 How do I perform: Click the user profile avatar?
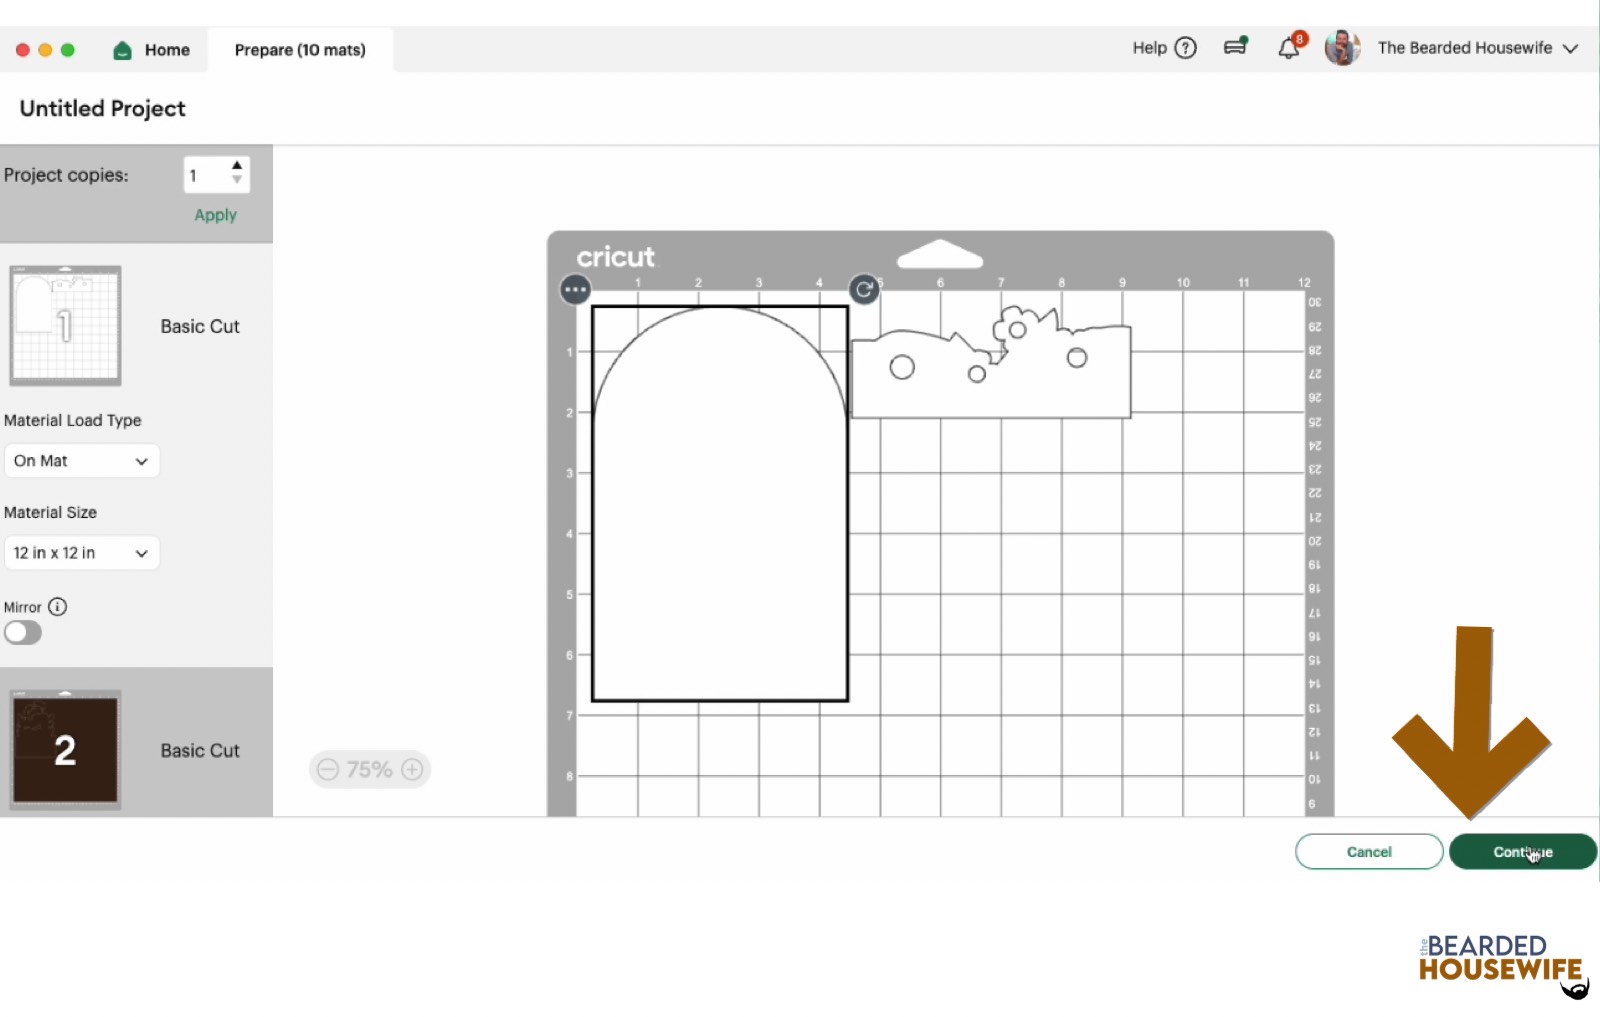(x=1342, y=48)
